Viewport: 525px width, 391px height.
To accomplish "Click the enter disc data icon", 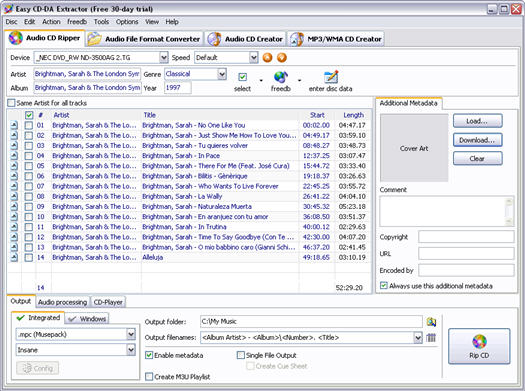I will (x=331, y=77).
